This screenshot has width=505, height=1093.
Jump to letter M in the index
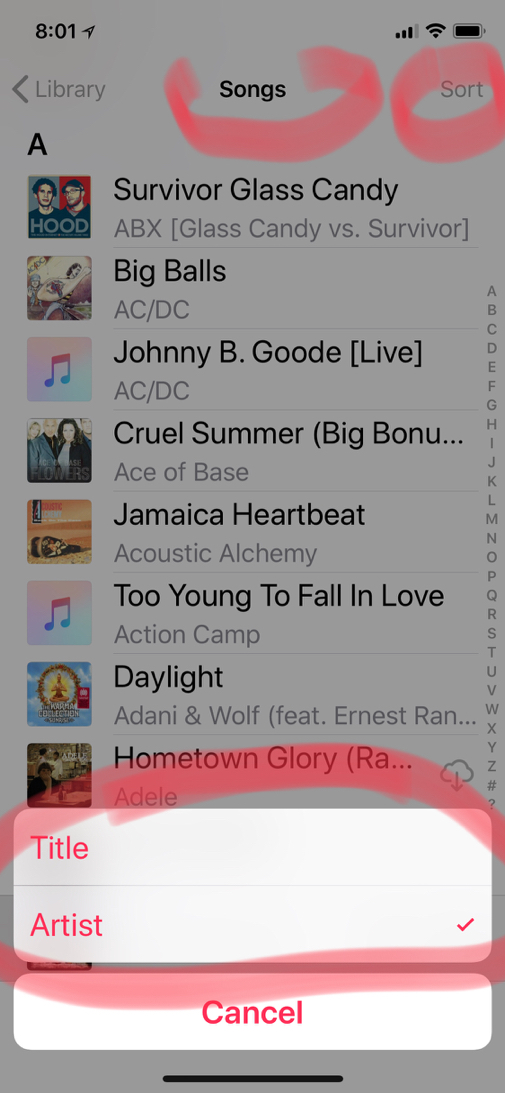(x=492, y=519)
